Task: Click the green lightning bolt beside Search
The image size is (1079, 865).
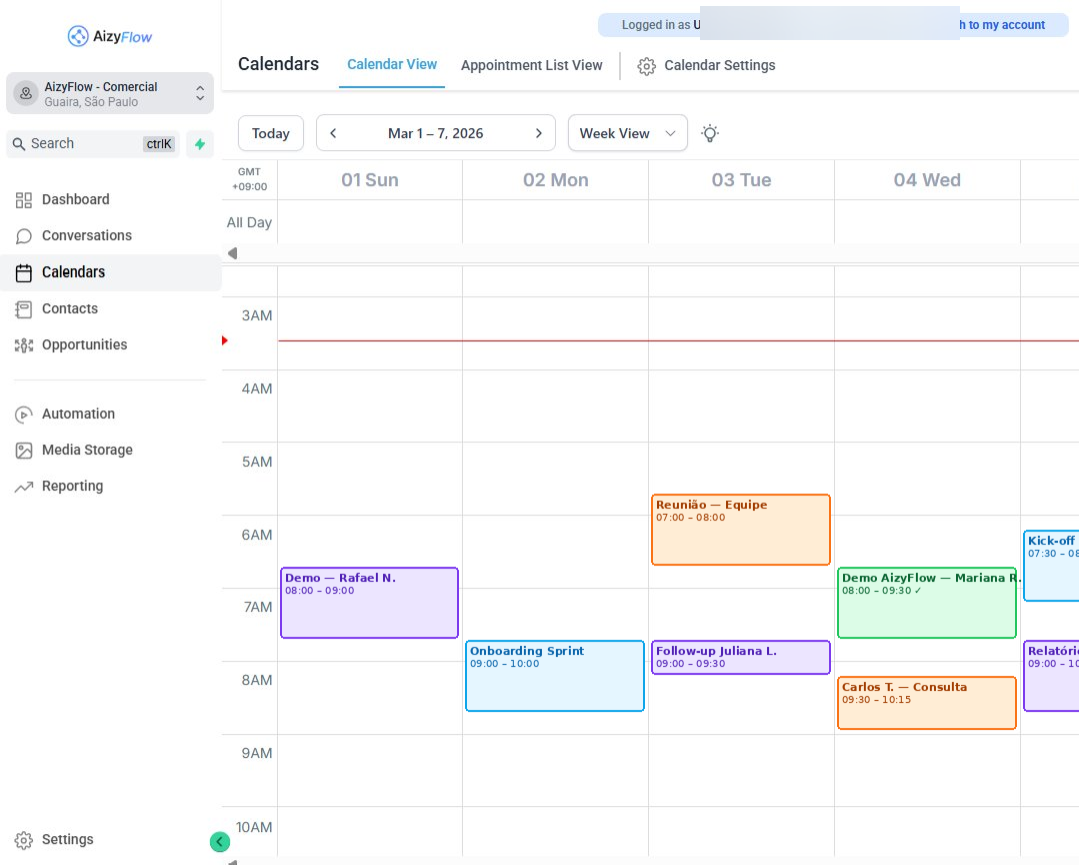Action: [x=199, y=143]
